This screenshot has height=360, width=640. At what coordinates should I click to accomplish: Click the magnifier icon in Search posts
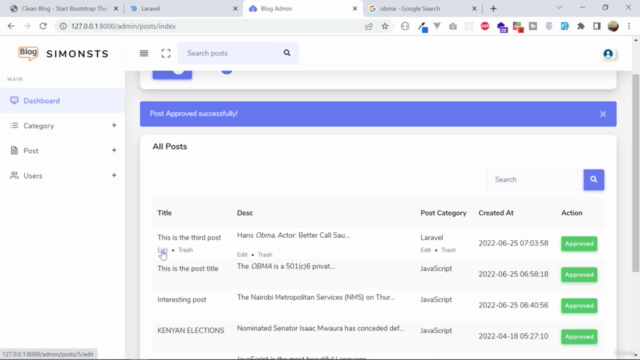(x=287, y=53)
